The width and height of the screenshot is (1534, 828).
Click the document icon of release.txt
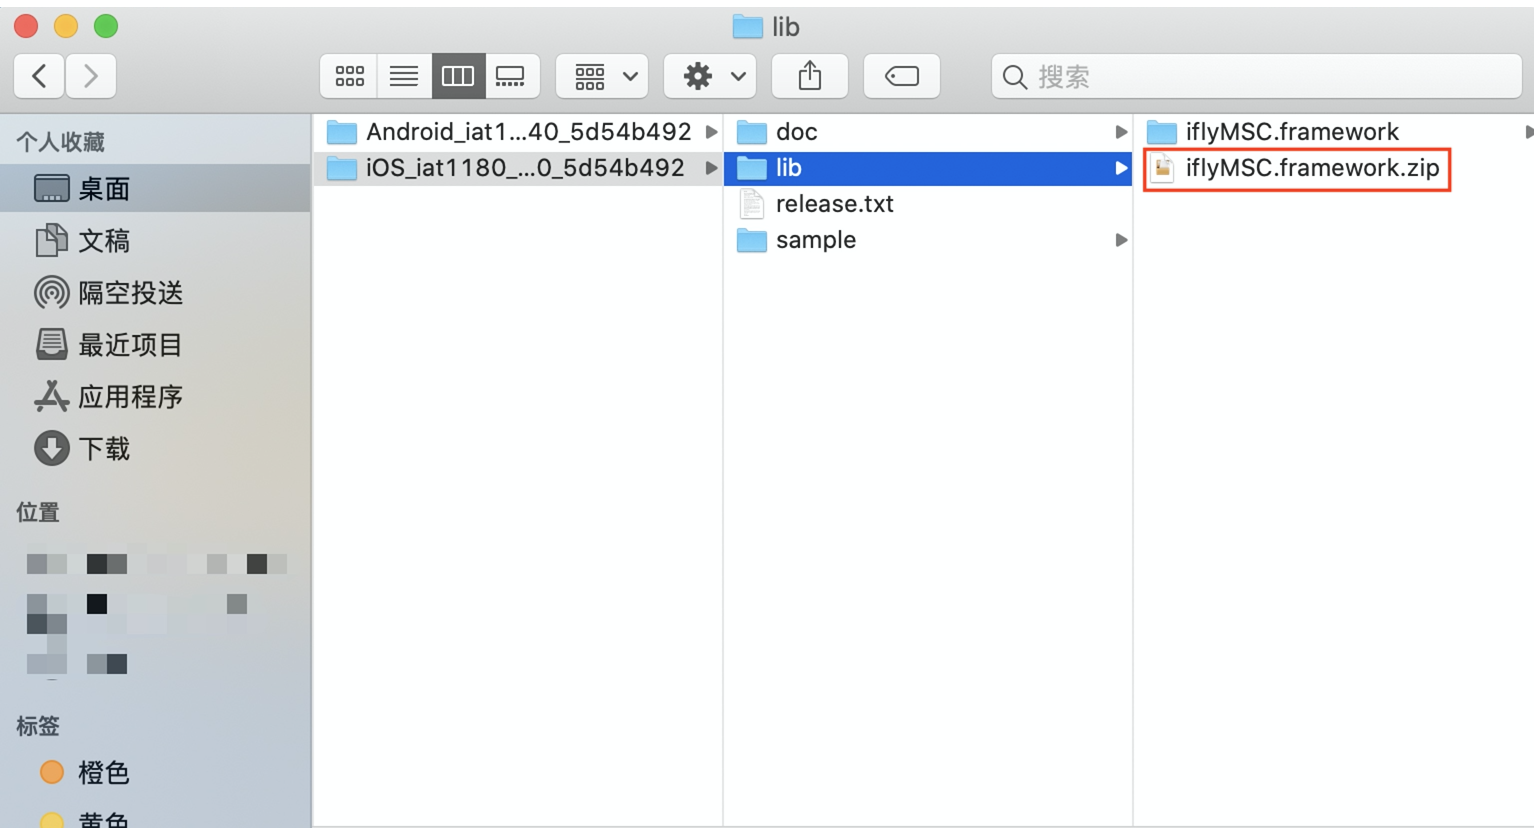pos(751,204)
